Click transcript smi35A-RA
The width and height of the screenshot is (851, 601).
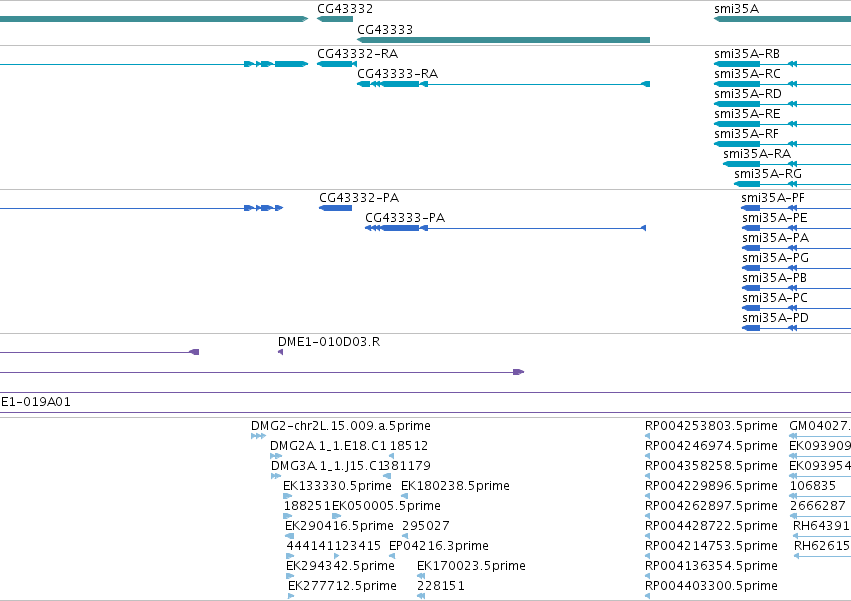(757, 154)
